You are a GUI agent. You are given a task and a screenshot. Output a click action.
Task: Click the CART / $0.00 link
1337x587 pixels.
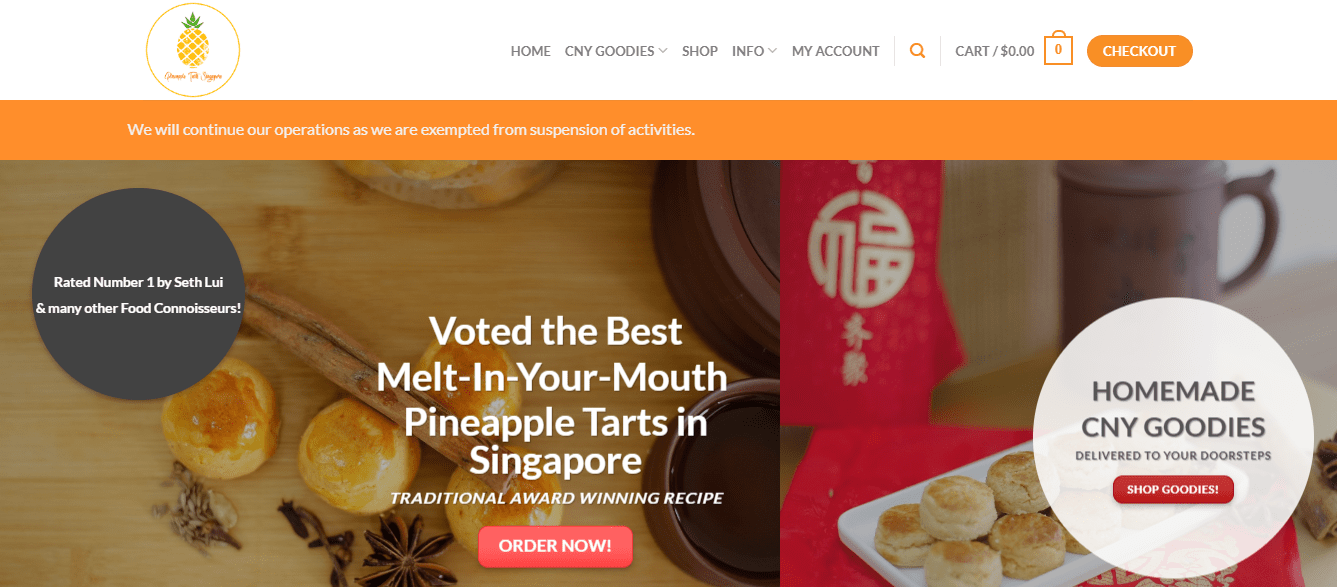point(995,51)
